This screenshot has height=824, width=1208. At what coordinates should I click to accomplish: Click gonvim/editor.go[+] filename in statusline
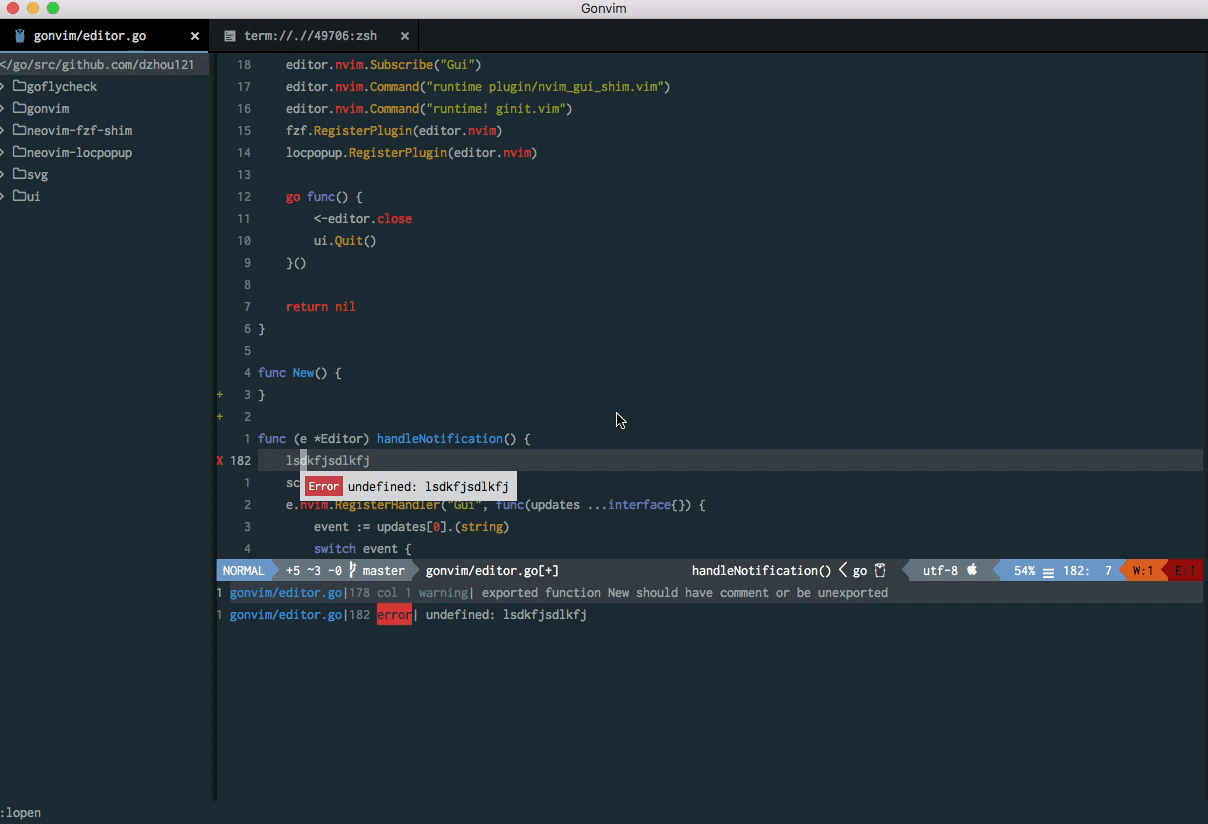(x=492, y=571)
